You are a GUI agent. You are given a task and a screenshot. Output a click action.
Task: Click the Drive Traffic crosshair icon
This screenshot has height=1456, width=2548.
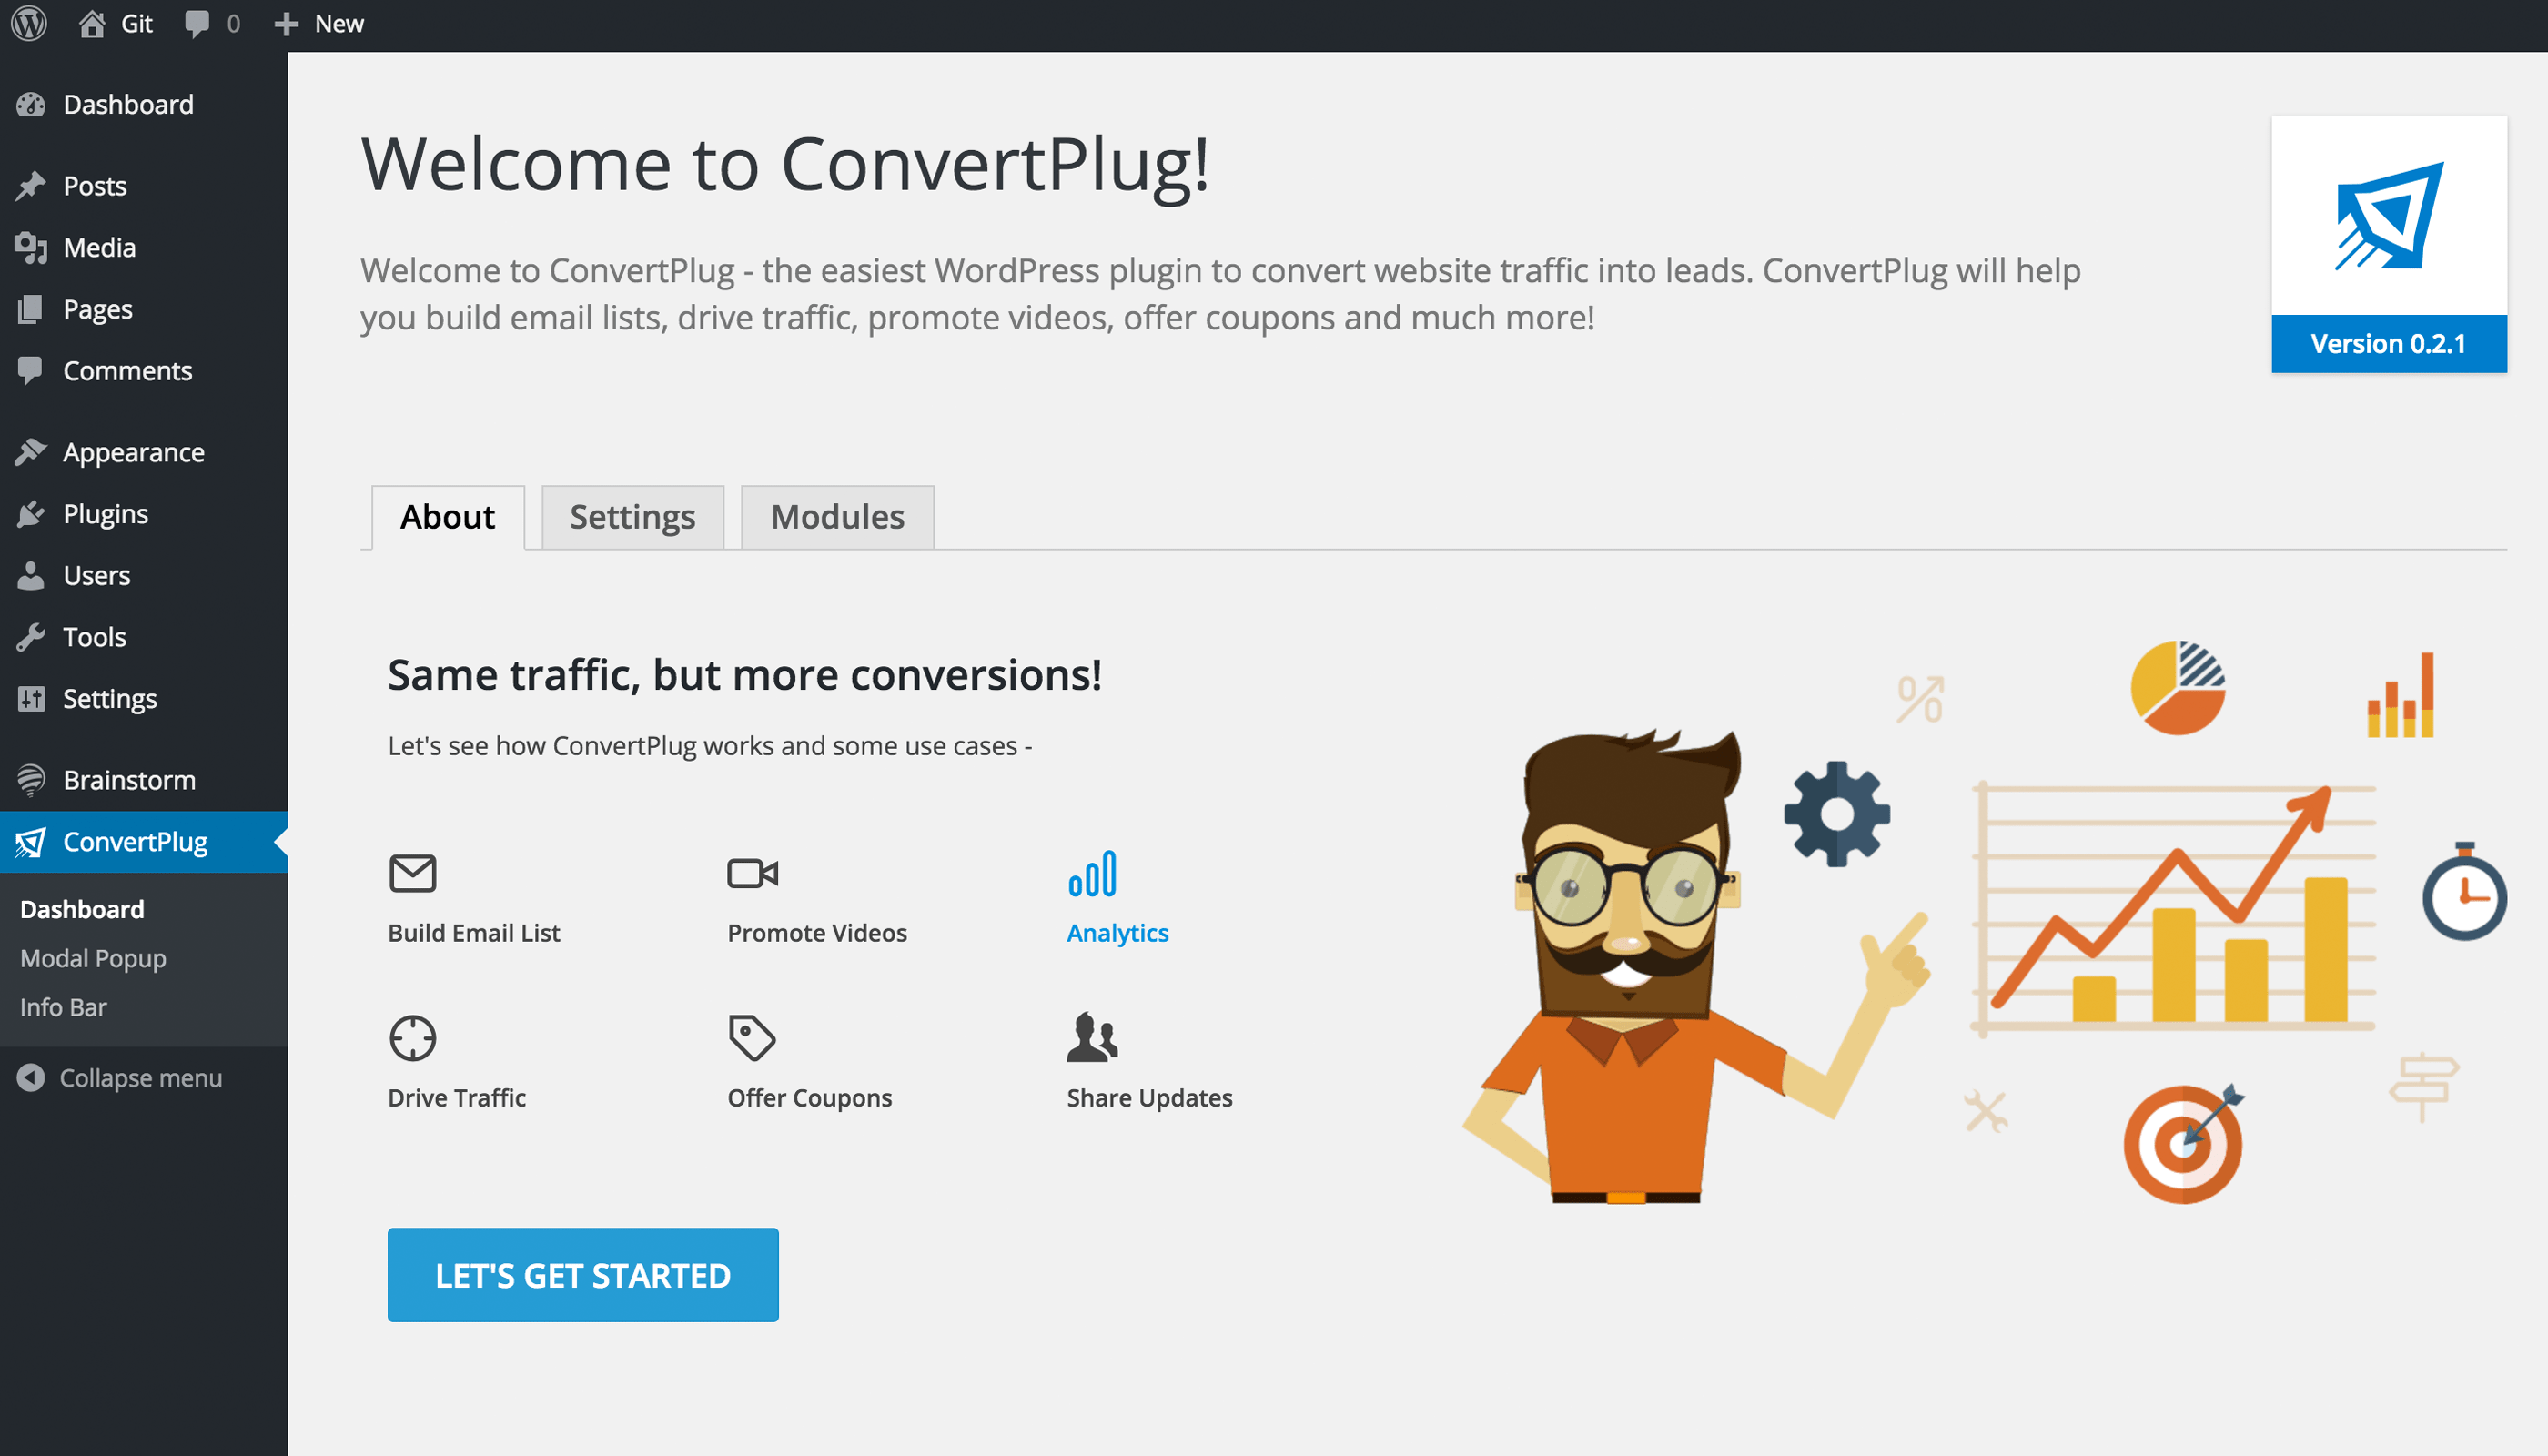412,1038
